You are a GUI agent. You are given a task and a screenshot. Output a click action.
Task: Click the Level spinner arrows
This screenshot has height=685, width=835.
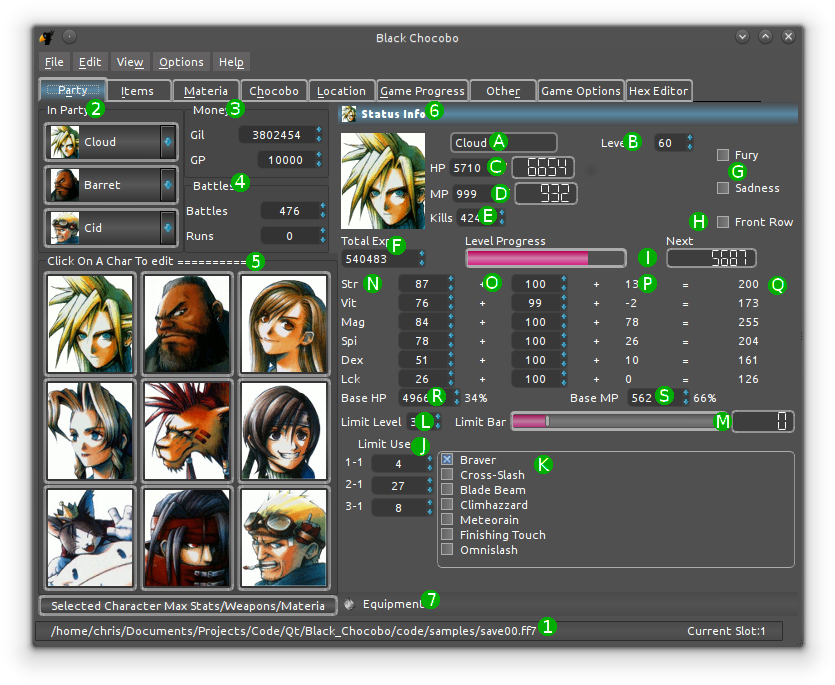[x=690, y=143]
